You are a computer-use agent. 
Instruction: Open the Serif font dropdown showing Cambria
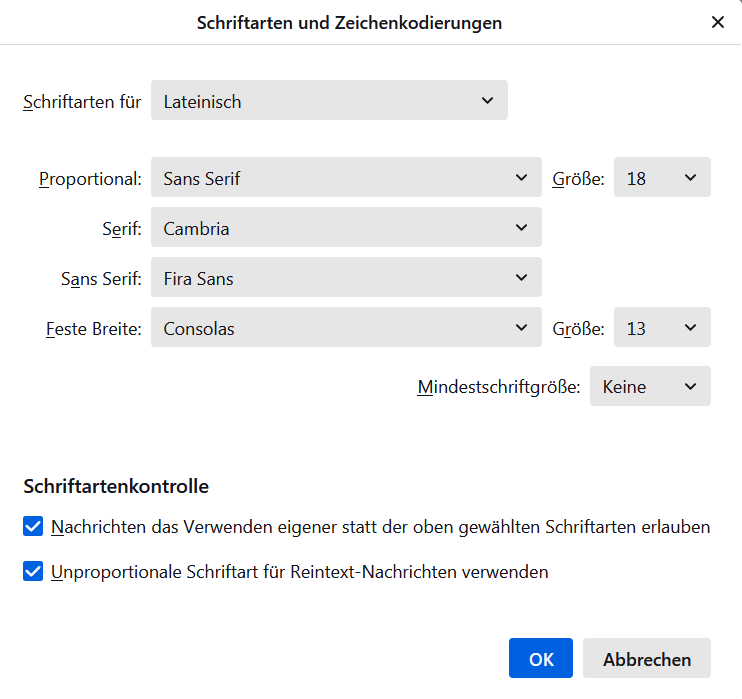(346, 229)
